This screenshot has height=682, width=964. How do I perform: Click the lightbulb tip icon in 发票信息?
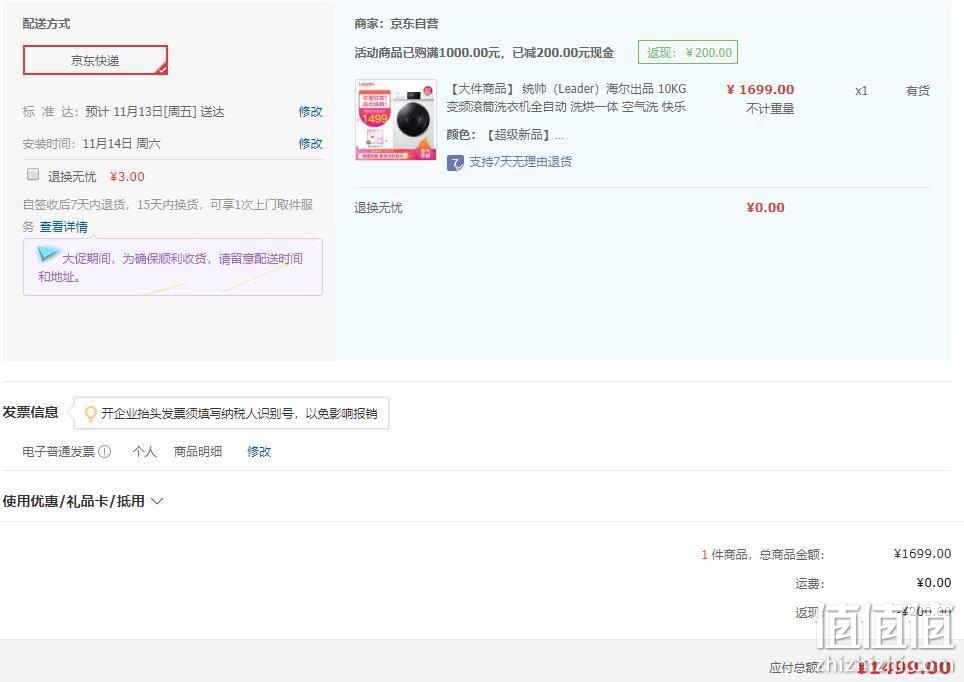pos(90,413)
